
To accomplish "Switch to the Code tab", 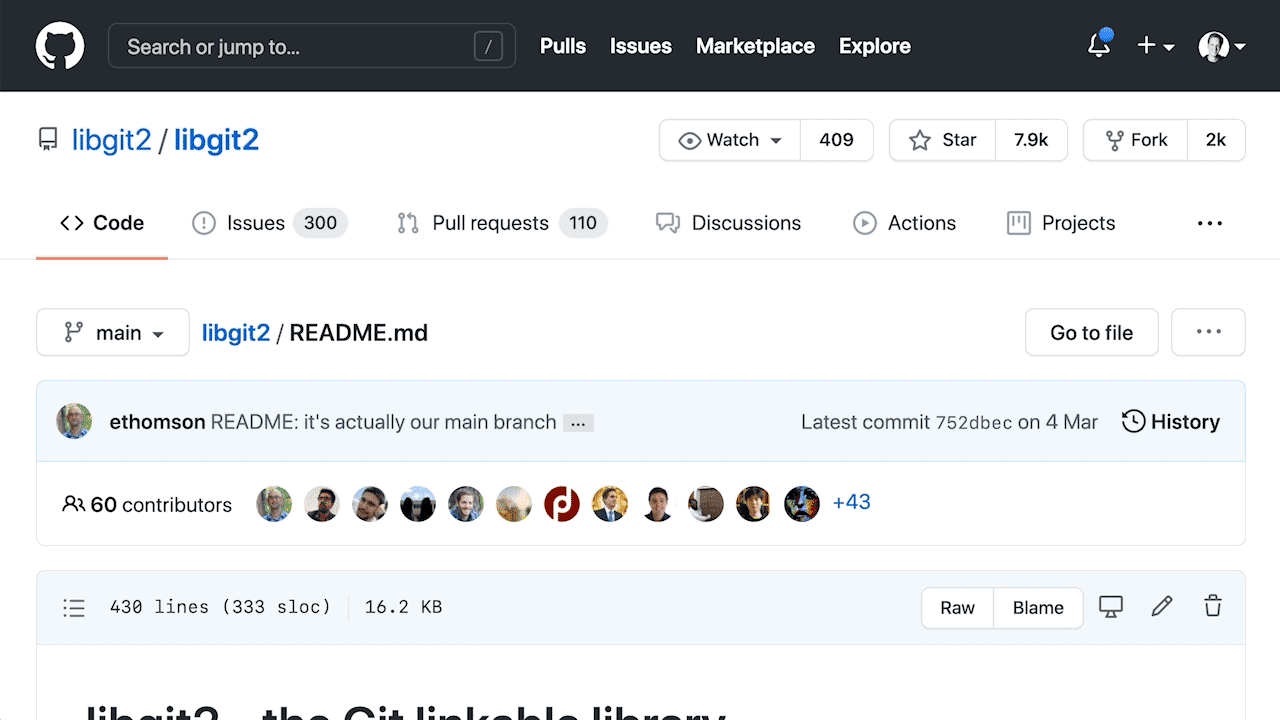I will coord(102,223).
